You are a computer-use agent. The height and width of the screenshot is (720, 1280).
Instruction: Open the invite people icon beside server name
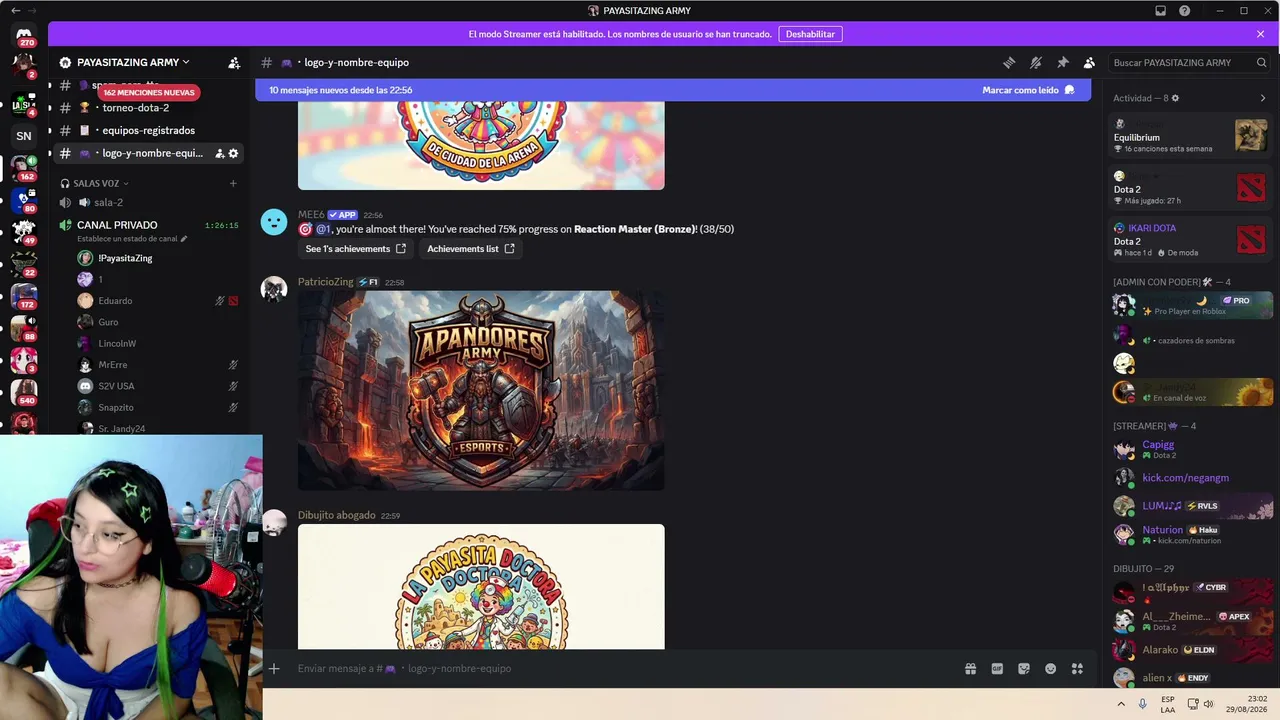(234, 62)
